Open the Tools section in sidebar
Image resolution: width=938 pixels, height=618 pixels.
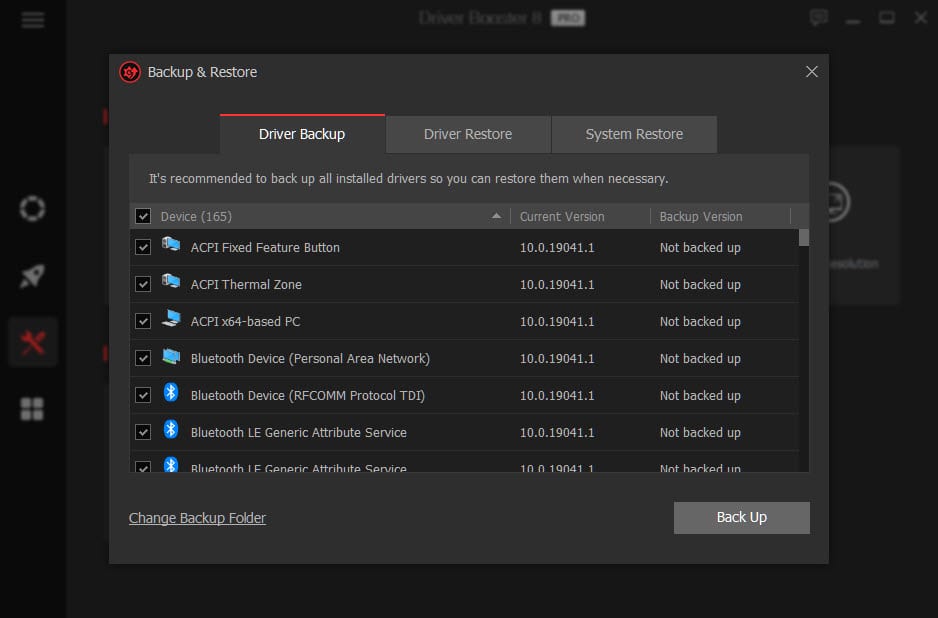click(33, 343)
